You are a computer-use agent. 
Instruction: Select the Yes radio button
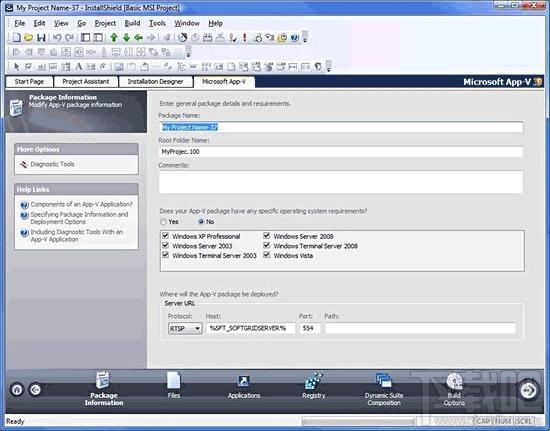coord(163,222)
